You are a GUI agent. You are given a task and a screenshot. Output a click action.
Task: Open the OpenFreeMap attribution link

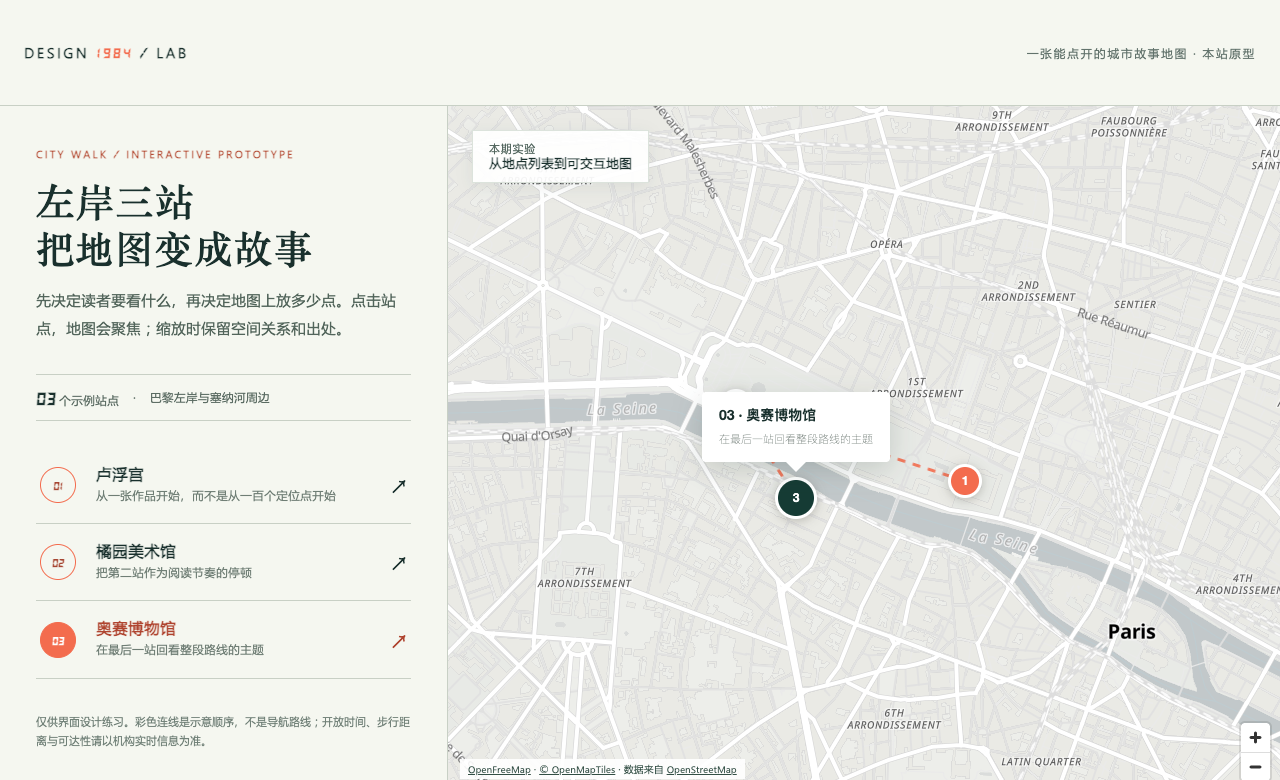tap(499, 770)
